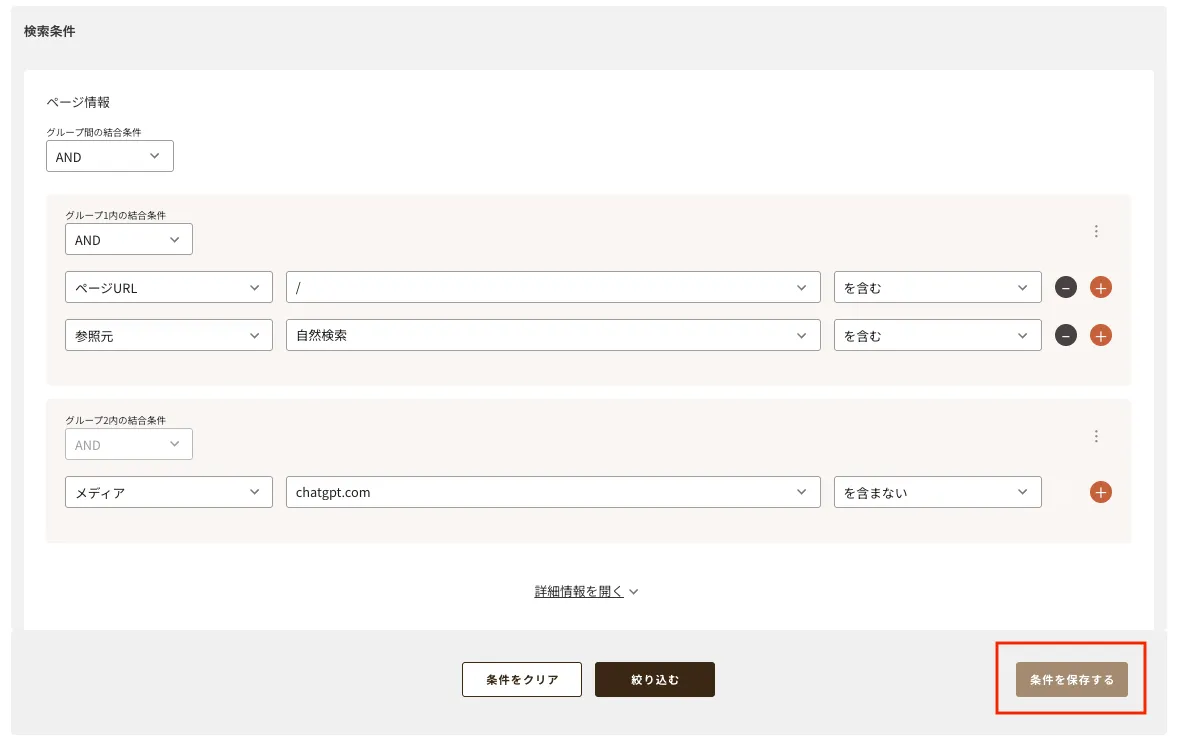
Task: Open the 自然検索 value dropdown
Action: pyautogui.click(x=552, y=336)
